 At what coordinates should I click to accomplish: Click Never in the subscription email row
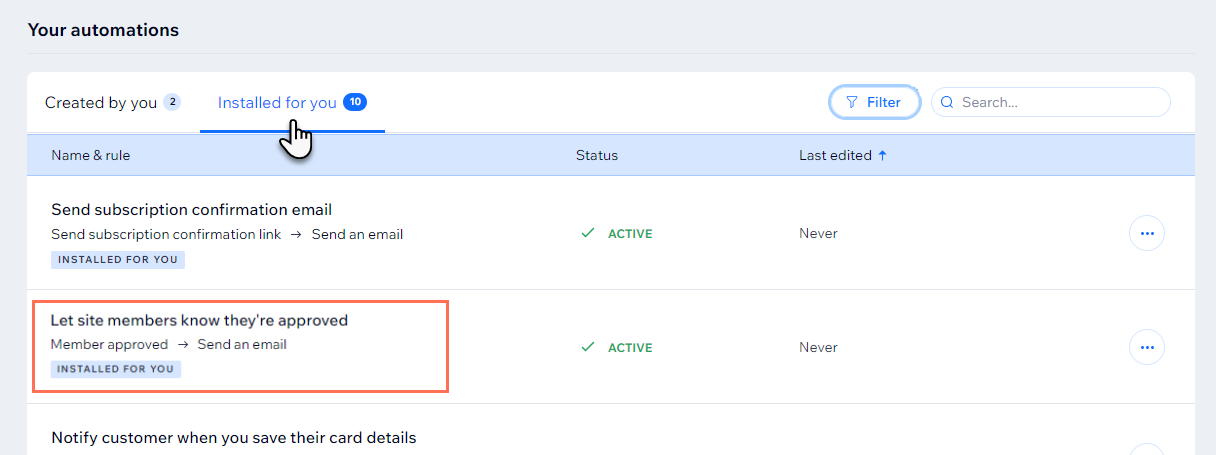pyautogui.click(x=818, y=233)
